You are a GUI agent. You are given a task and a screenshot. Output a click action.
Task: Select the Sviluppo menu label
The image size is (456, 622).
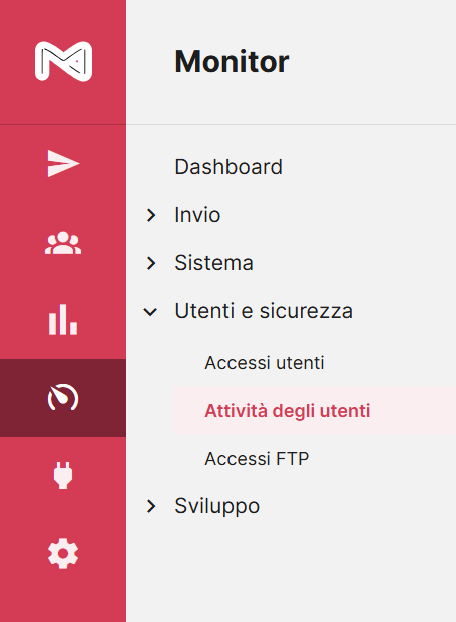coord(217,506)
